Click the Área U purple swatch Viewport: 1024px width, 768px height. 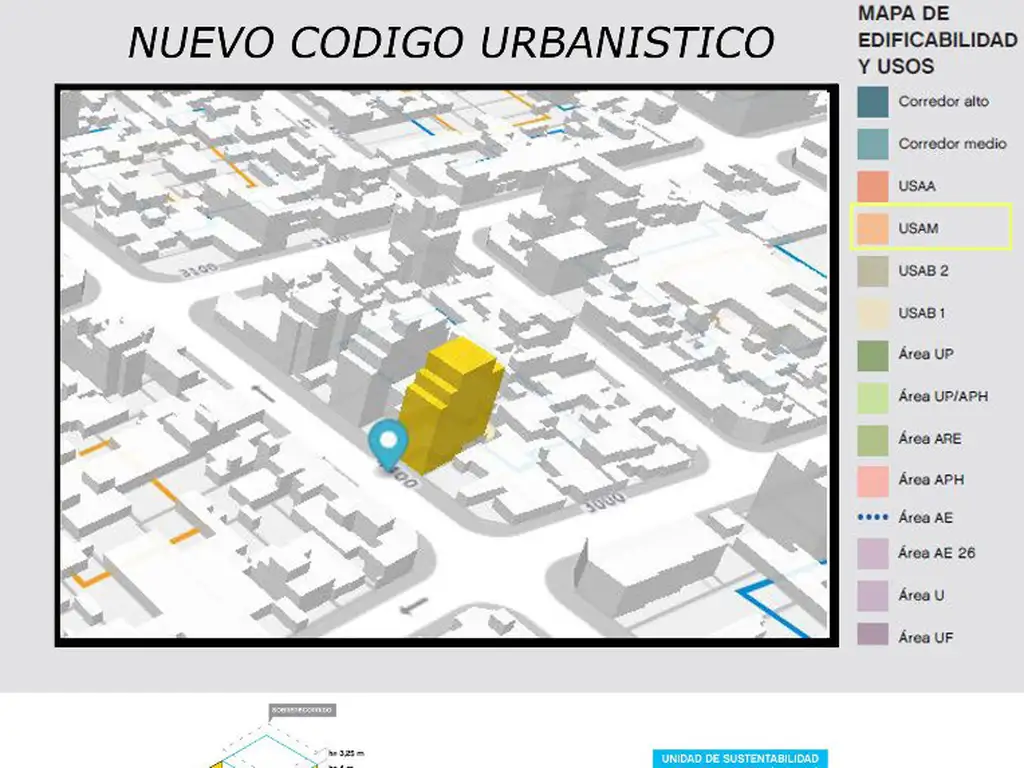[x=872, y=595]
